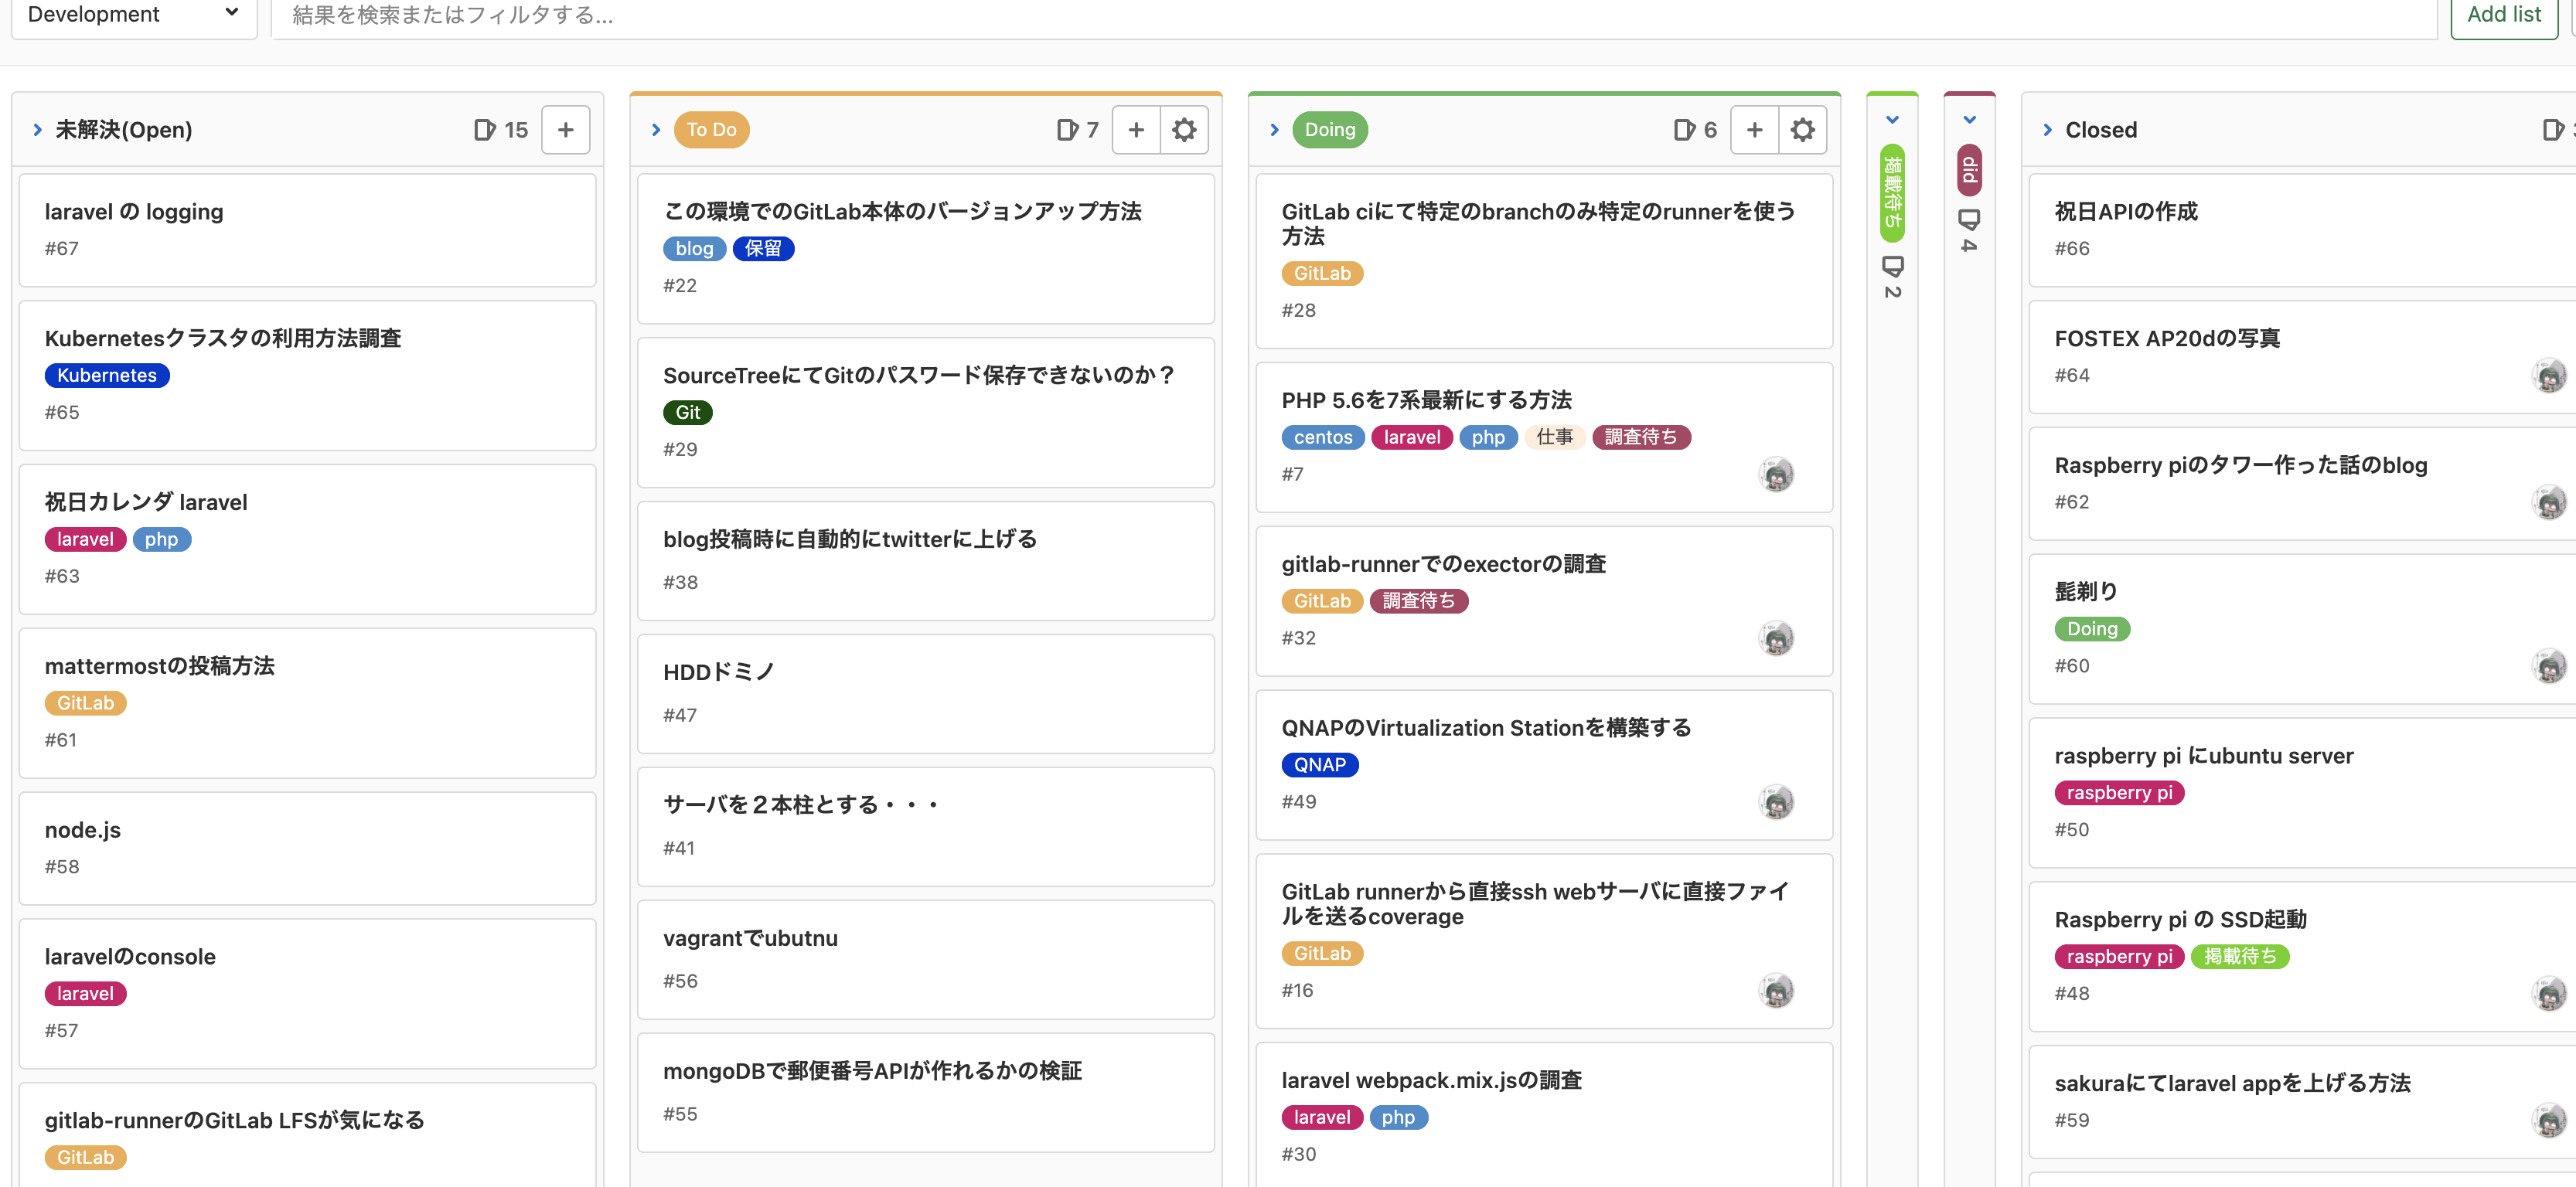Collapse the Doing list

click(x=1274, y=130)
